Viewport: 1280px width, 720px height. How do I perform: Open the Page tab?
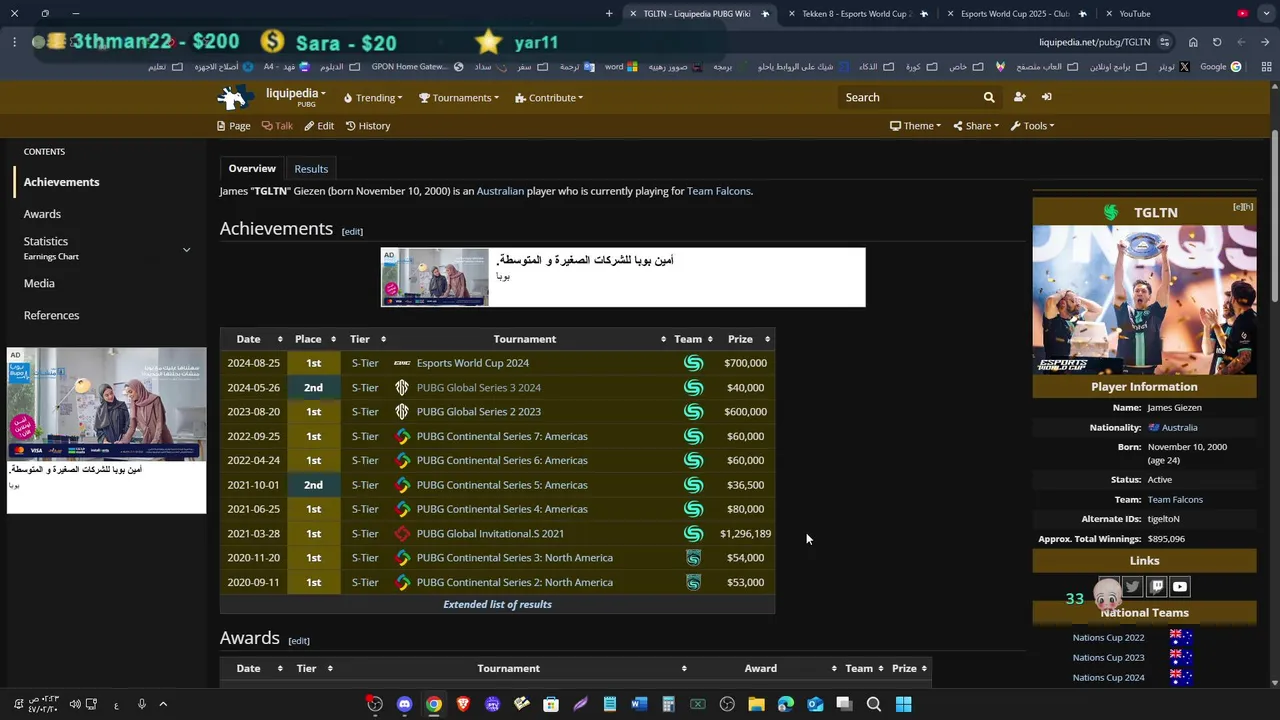[x=234, y=126]
